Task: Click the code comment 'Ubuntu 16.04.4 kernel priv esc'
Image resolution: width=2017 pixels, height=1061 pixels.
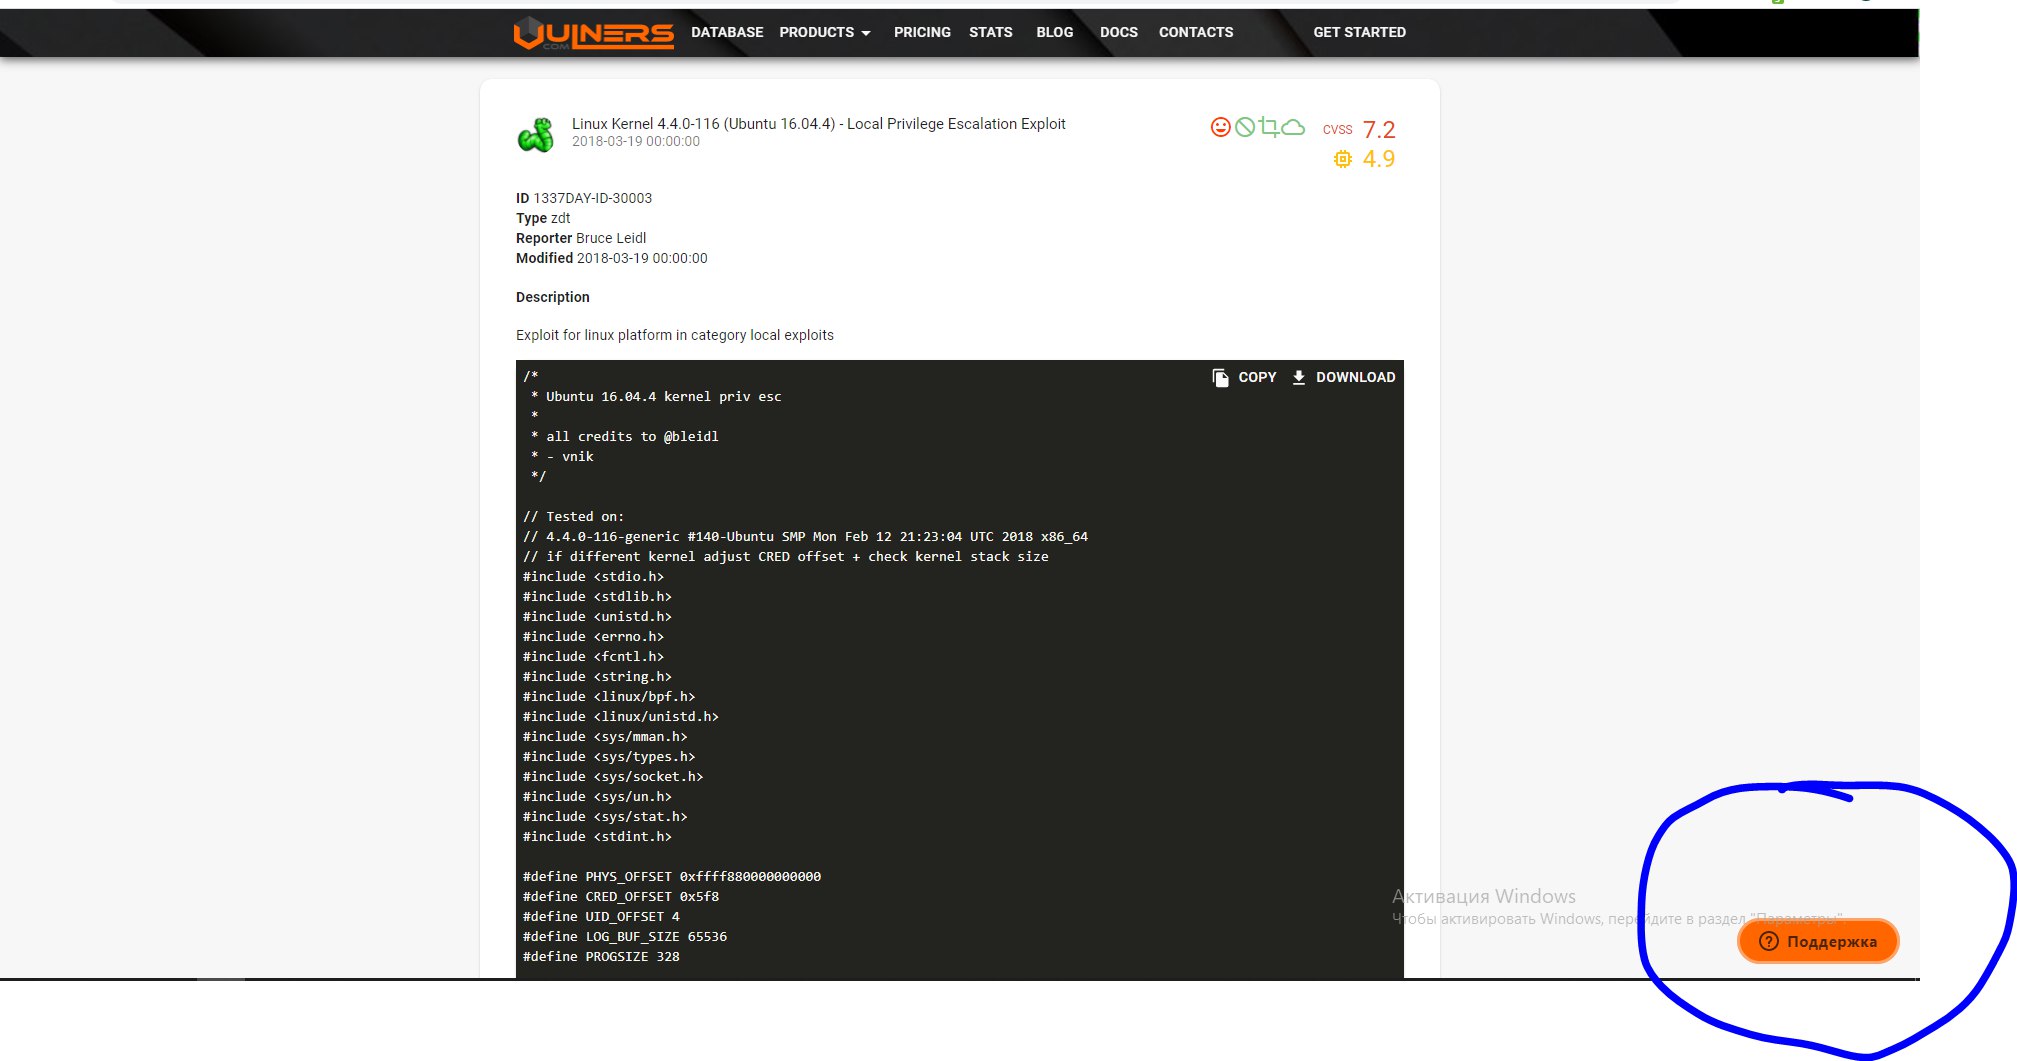Action: coord(664,396)
